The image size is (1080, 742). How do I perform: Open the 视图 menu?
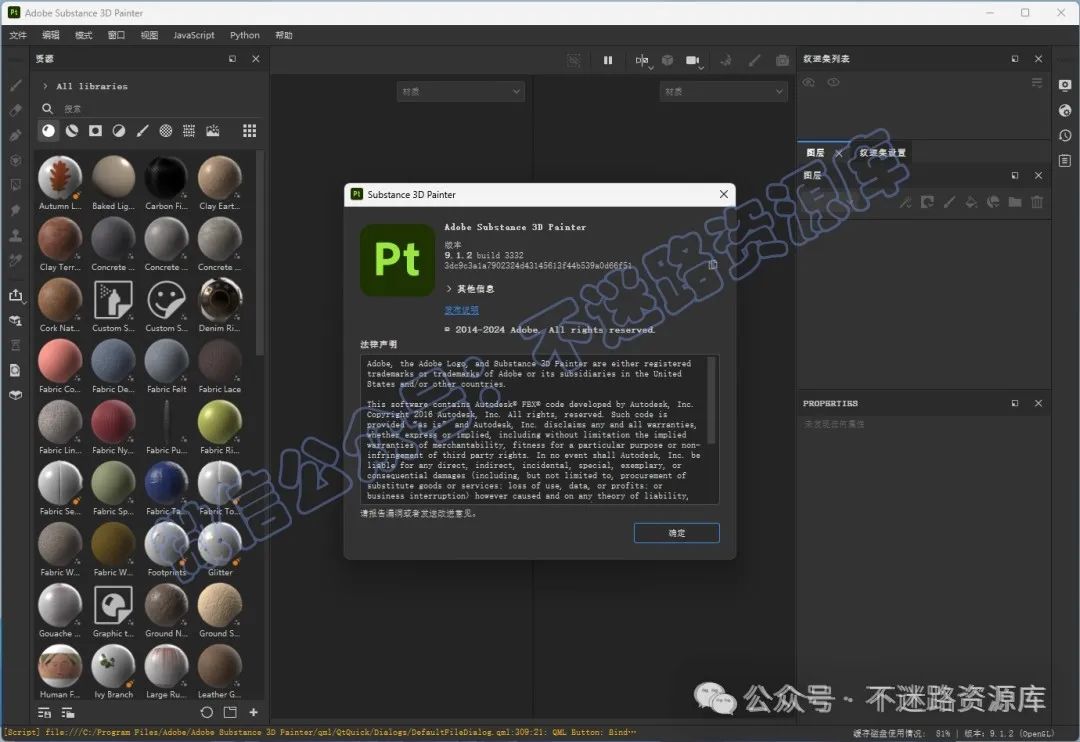[x=149, y=35]
